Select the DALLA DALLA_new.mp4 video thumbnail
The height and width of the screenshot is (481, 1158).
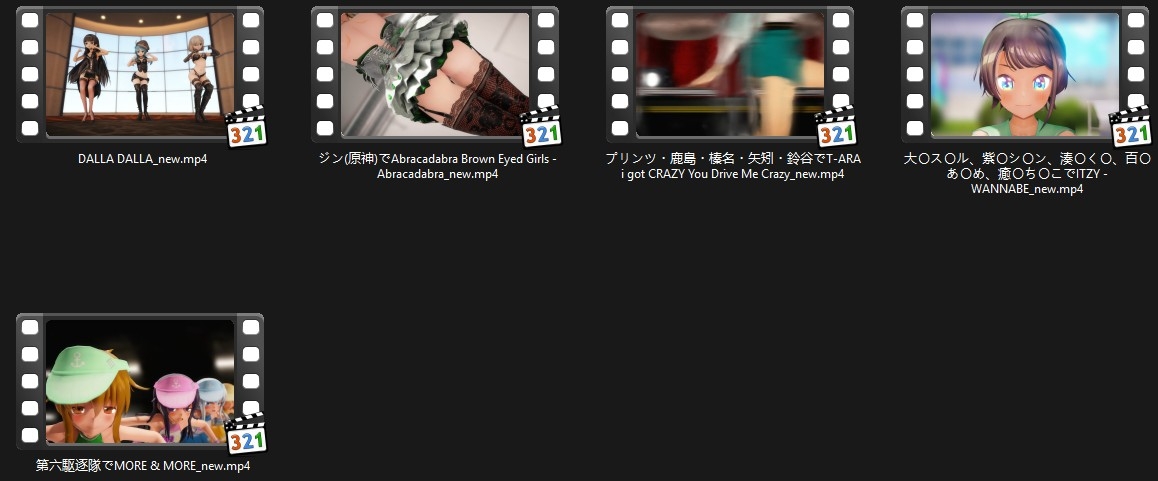140,75
